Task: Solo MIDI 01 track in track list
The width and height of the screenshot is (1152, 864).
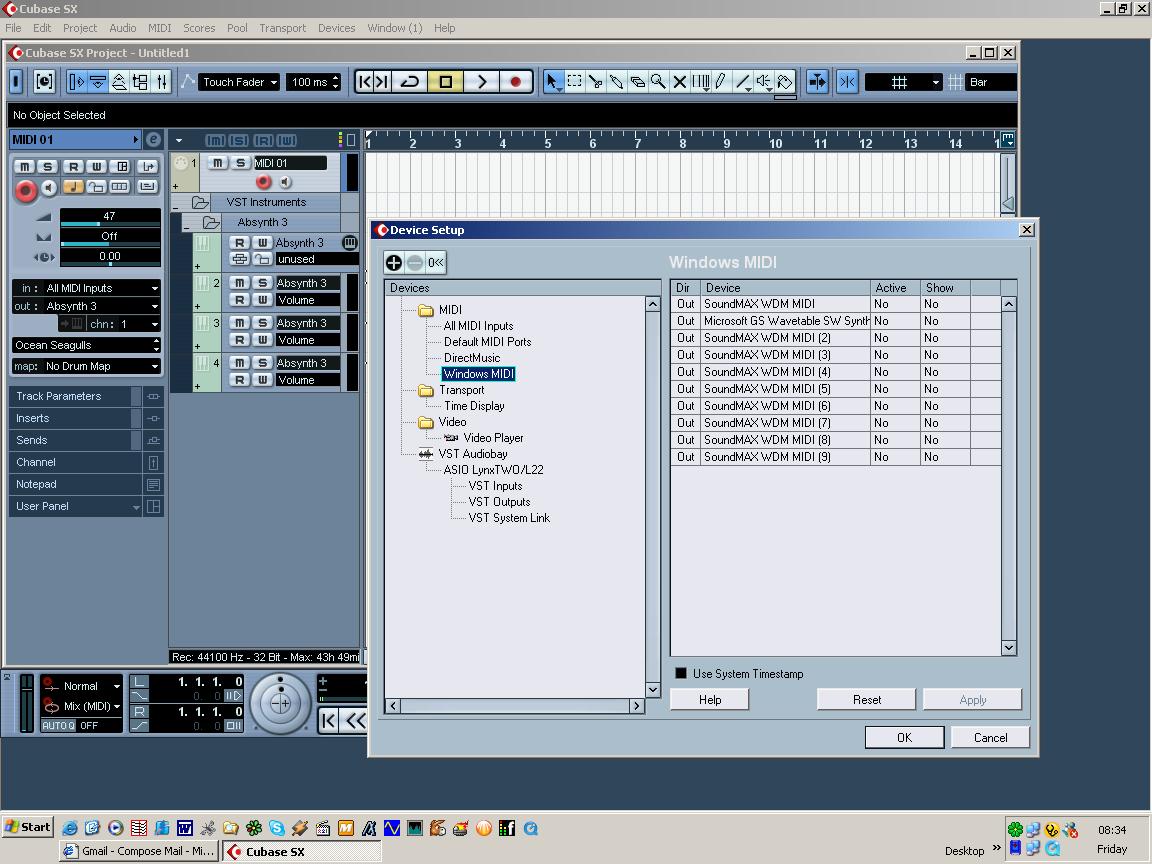Action: pos(240,163)
